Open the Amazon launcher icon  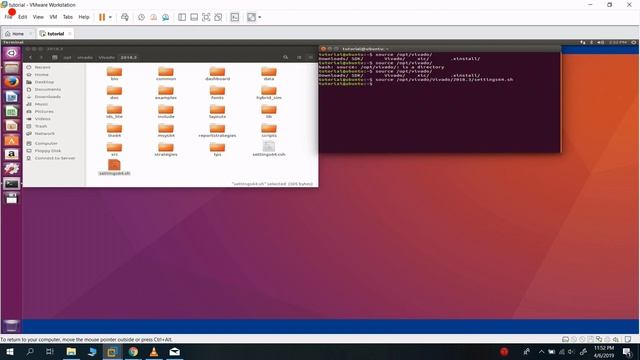point(11,155)
